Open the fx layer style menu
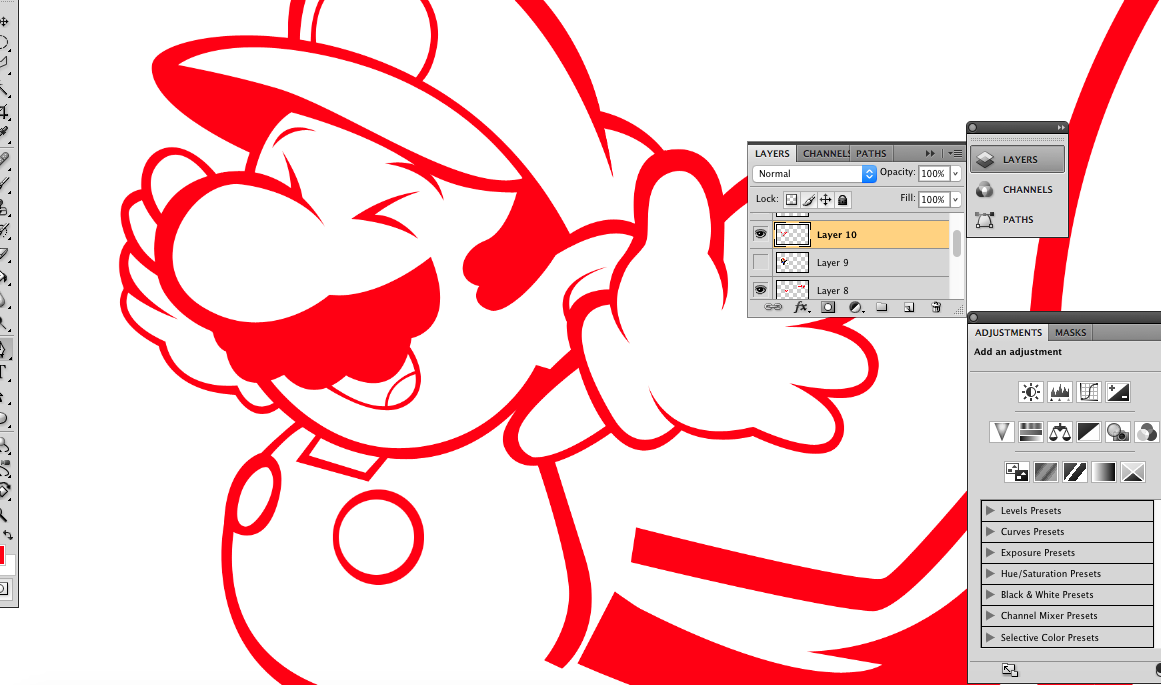 click(x=801, y=307)
